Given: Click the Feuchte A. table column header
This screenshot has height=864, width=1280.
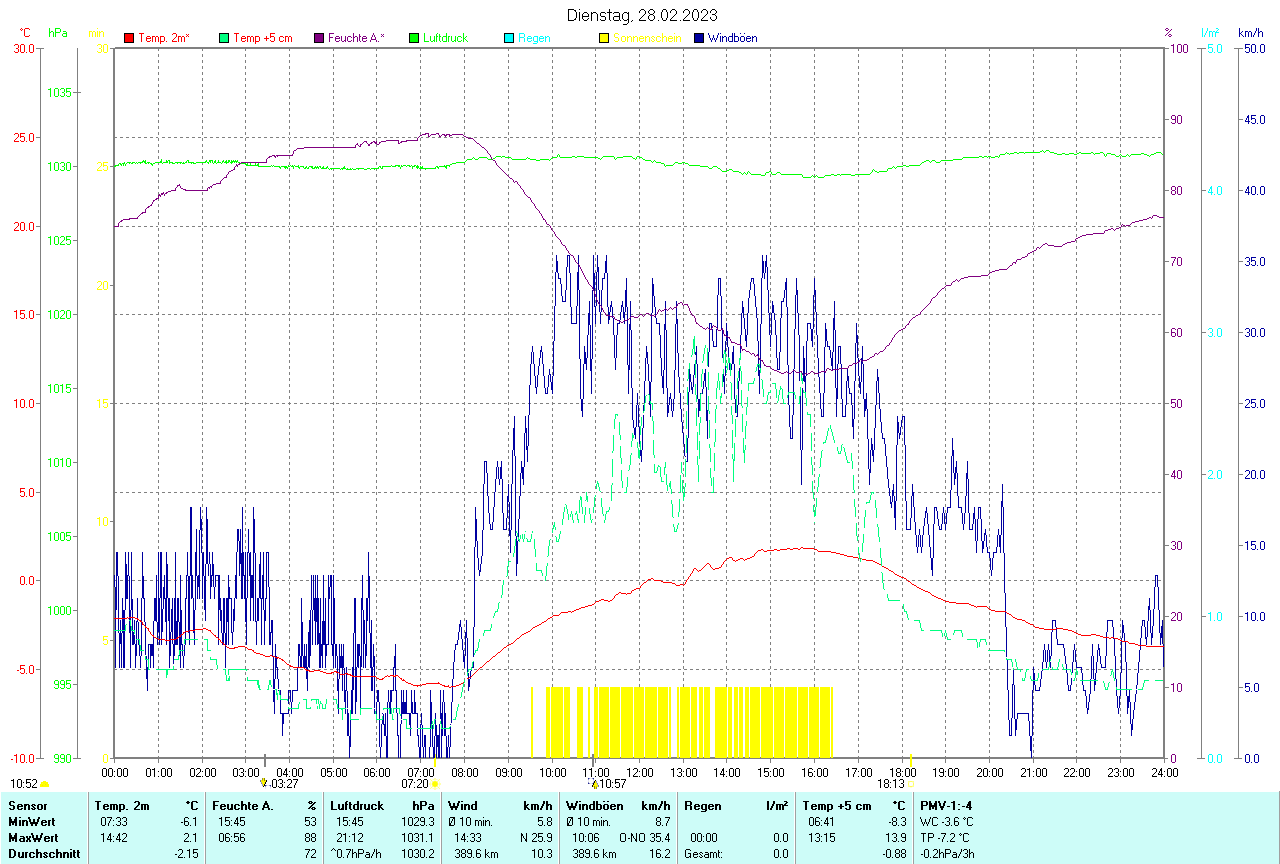Looking at the screenshot, I should tap(242, 805).
